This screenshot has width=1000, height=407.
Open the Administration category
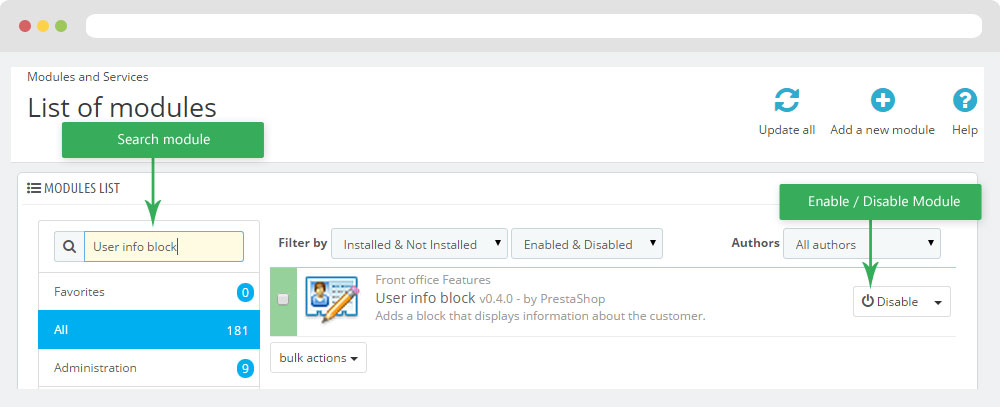point(148,368)
